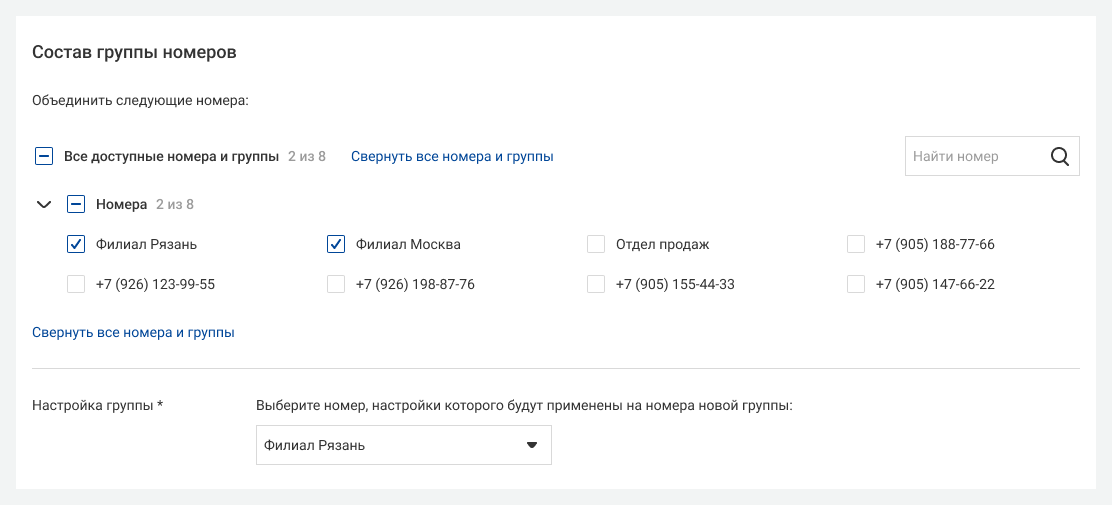Select number +7 (905) 188-77-66 checkbox
Screen dimensions: 1112x505
coord(856,244)
